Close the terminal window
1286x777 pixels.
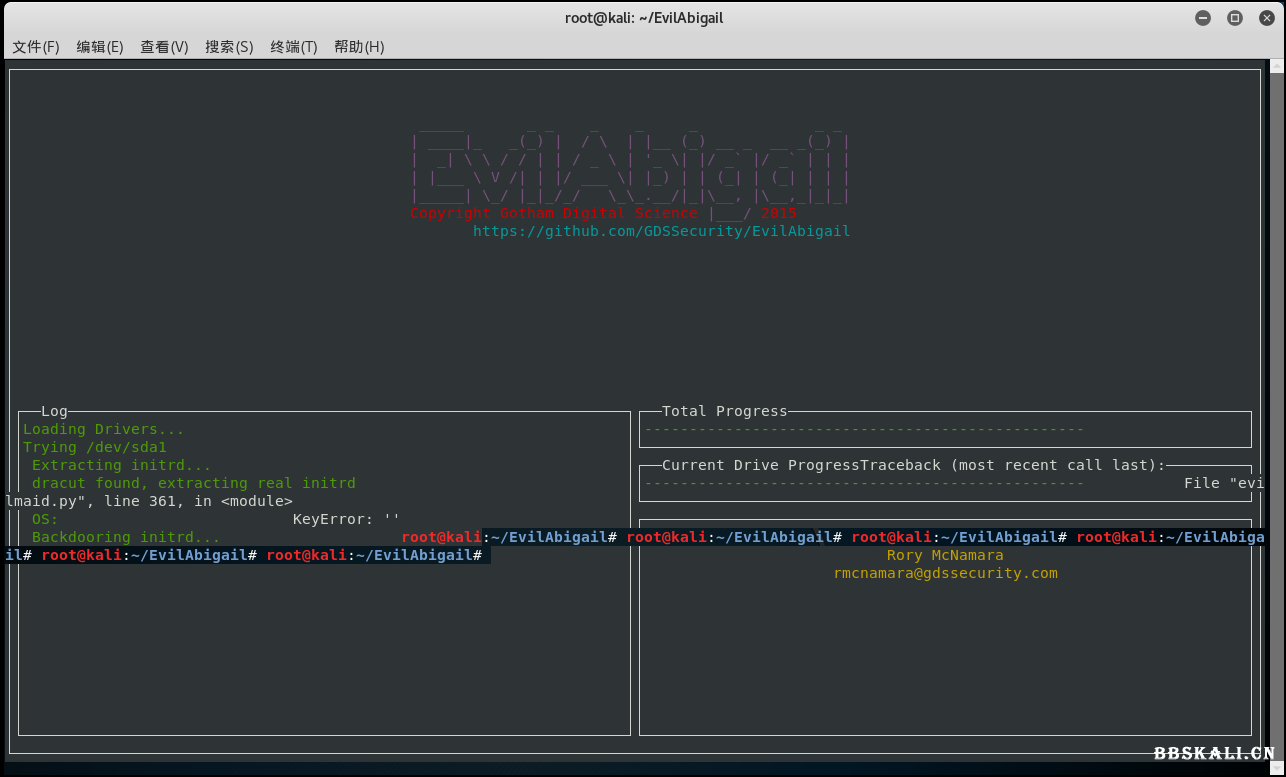click(1266, 18)
